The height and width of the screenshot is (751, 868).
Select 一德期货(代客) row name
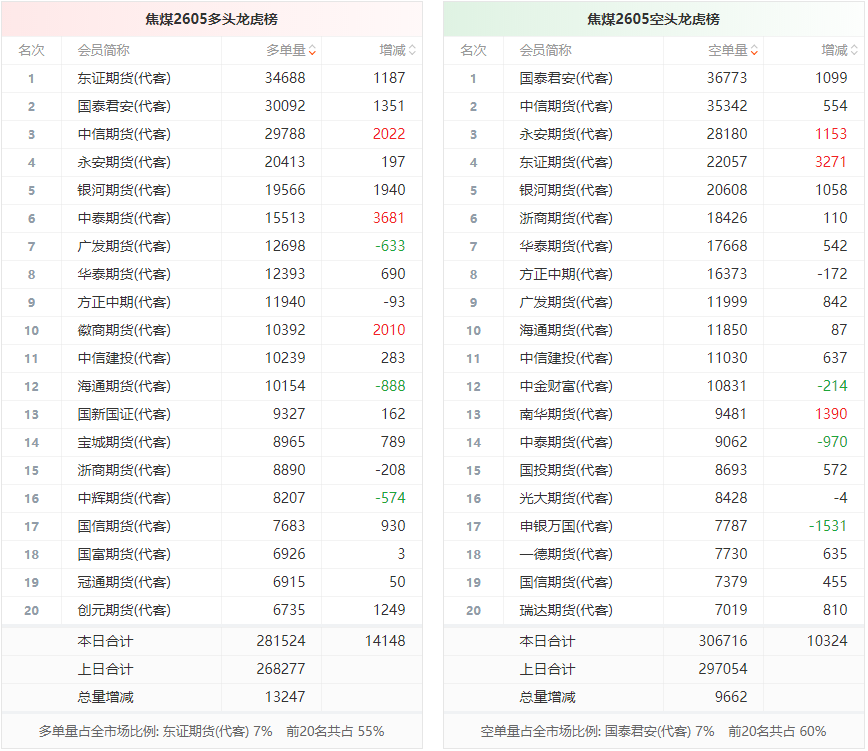click(x=566, y=554)
